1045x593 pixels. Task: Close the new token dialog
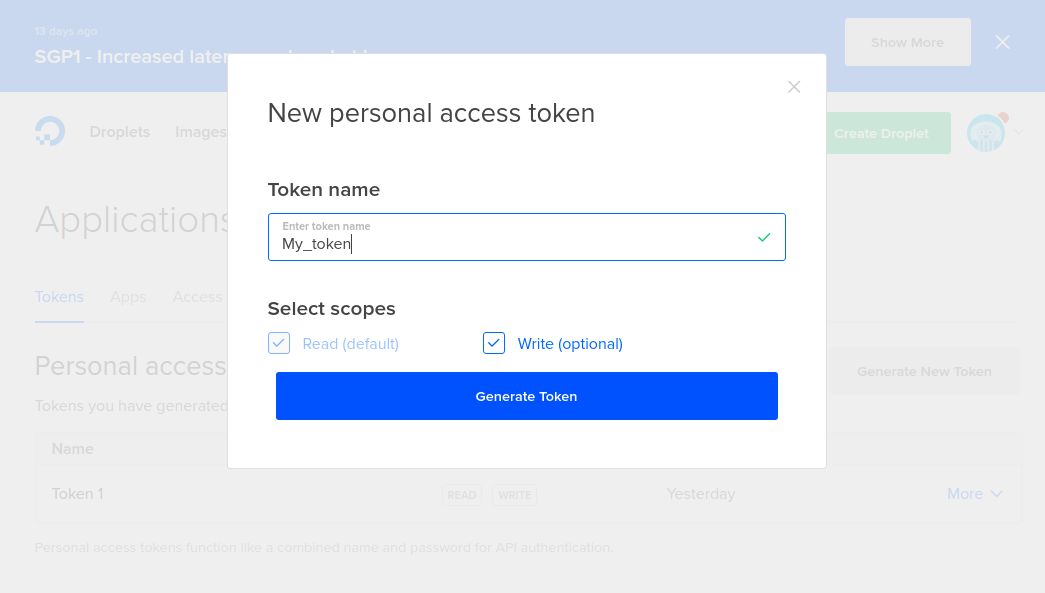794,87
